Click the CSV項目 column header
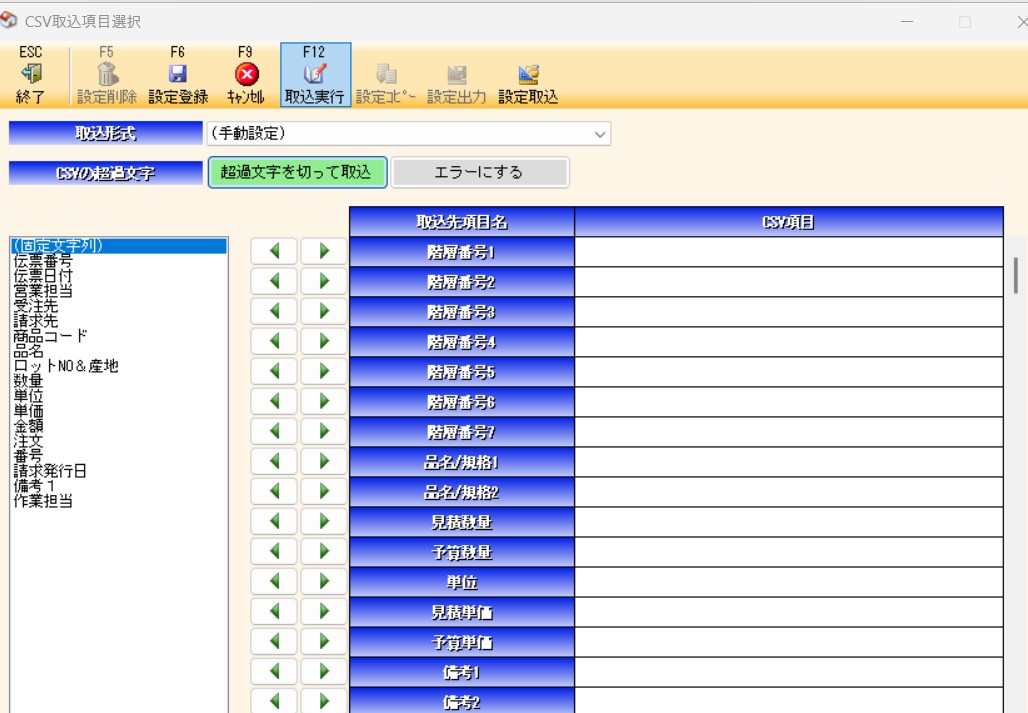 tap(788, 222)
